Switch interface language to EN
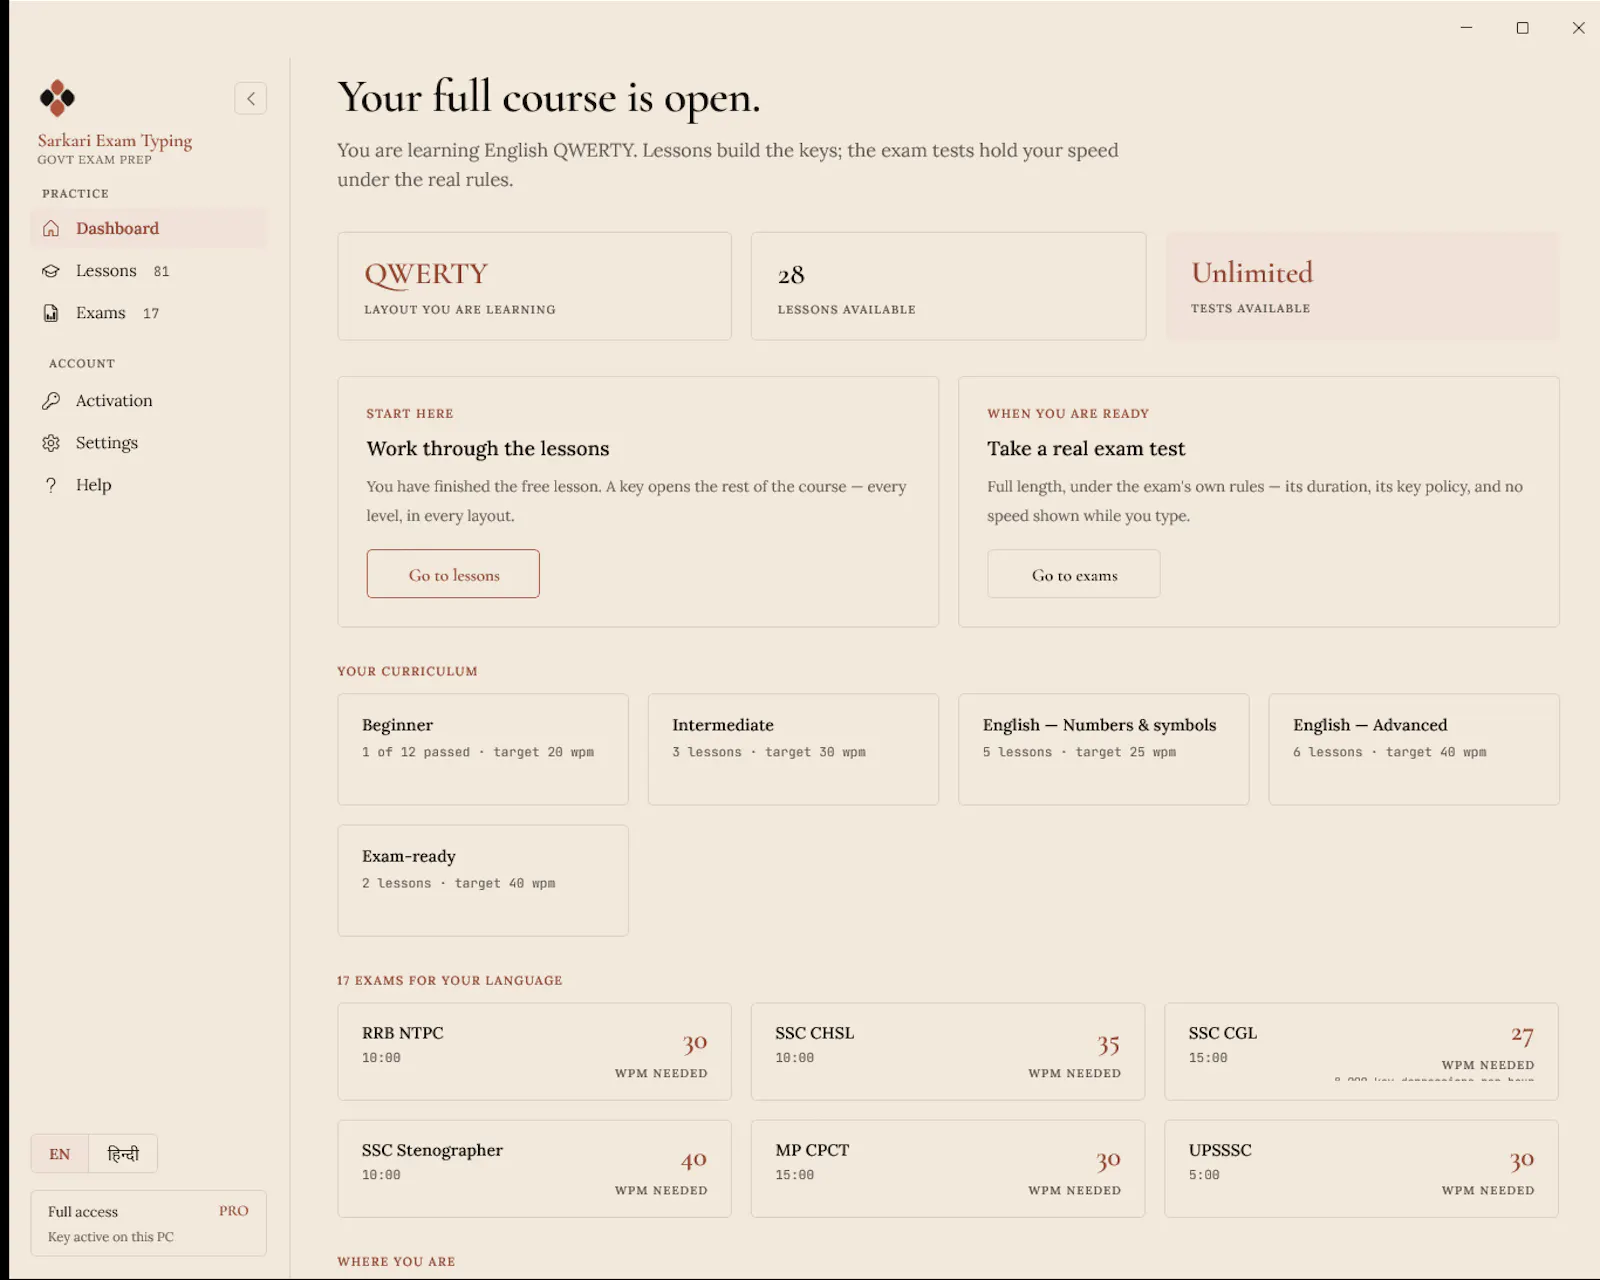The image size is (1600, 1280). 60,1154
